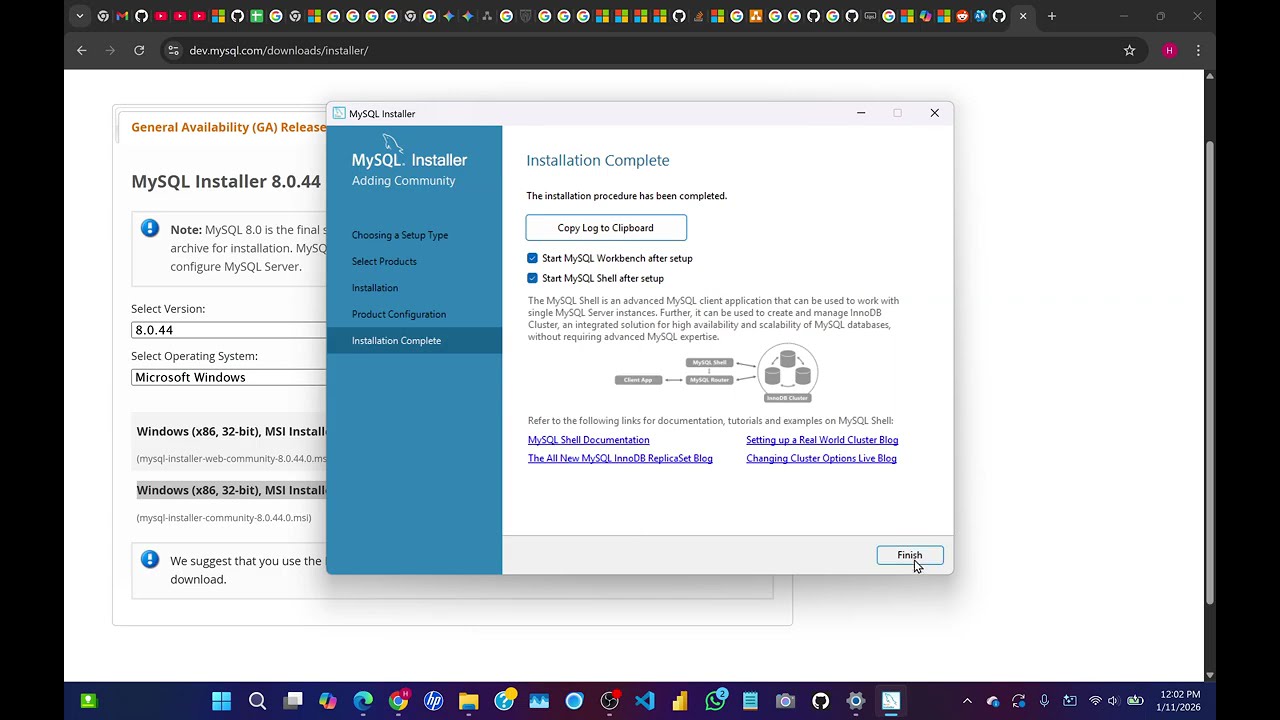Image resolution: width=1280 pixels, height=720 pixels.
Task: Switch to the Gmail tab
Action: [122, 16]
